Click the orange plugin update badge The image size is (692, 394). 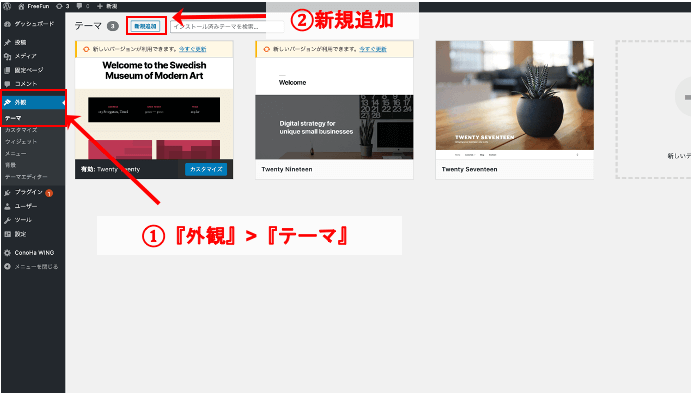(49, 193)
